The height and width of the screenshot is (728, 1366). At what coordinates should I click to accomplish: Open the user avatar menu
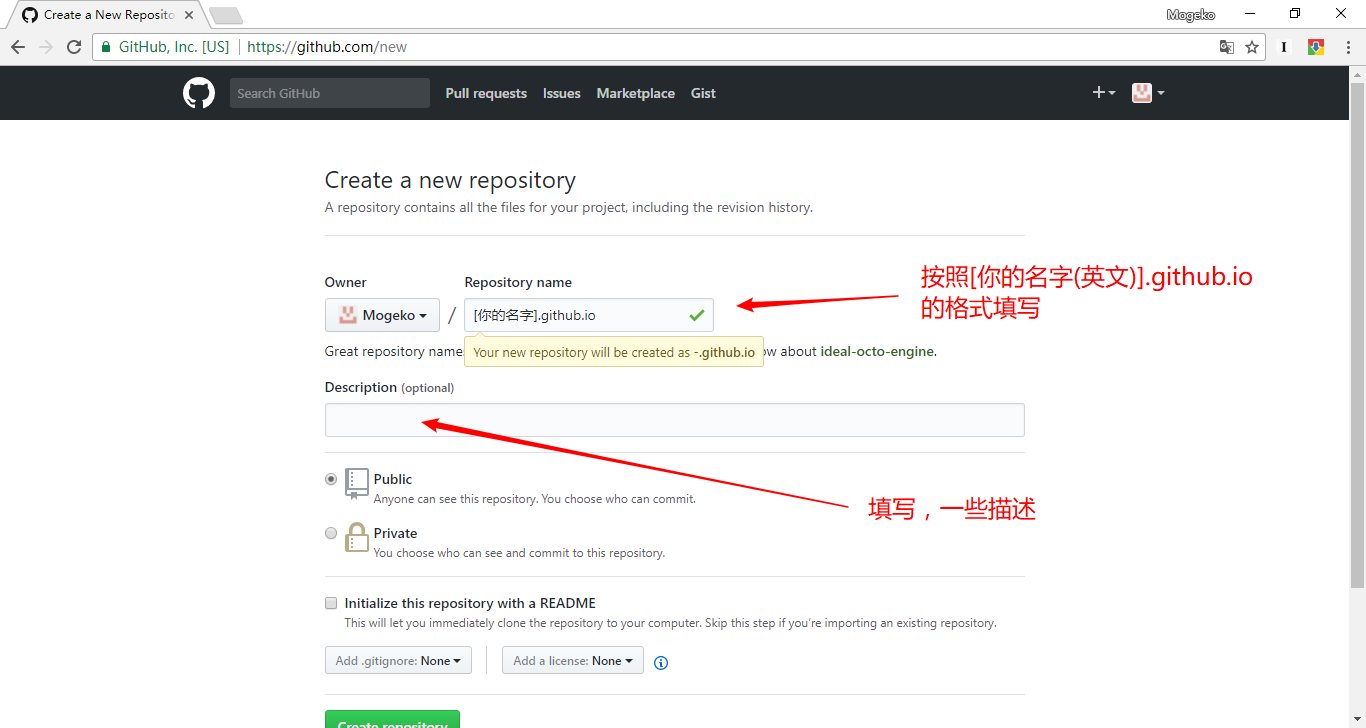(x=1147, y=93)
